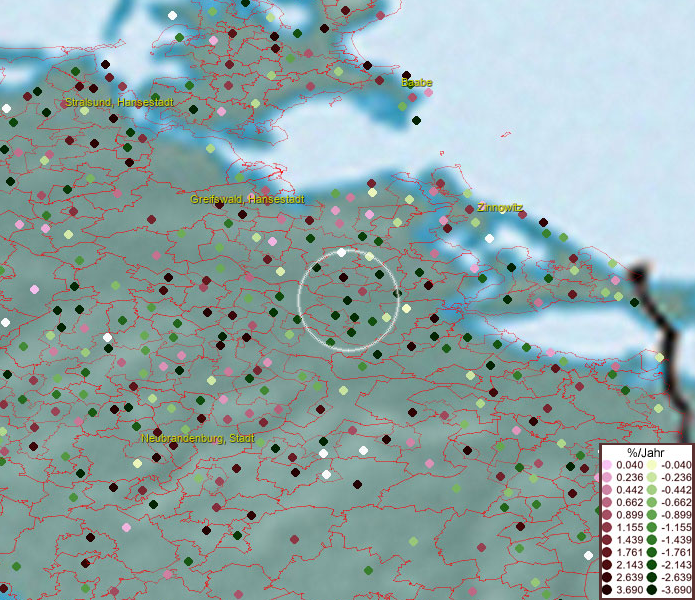Pick the 1.761 legend color swatch
This screenshot has width=695, height=600.
click(x=607, y=553)
